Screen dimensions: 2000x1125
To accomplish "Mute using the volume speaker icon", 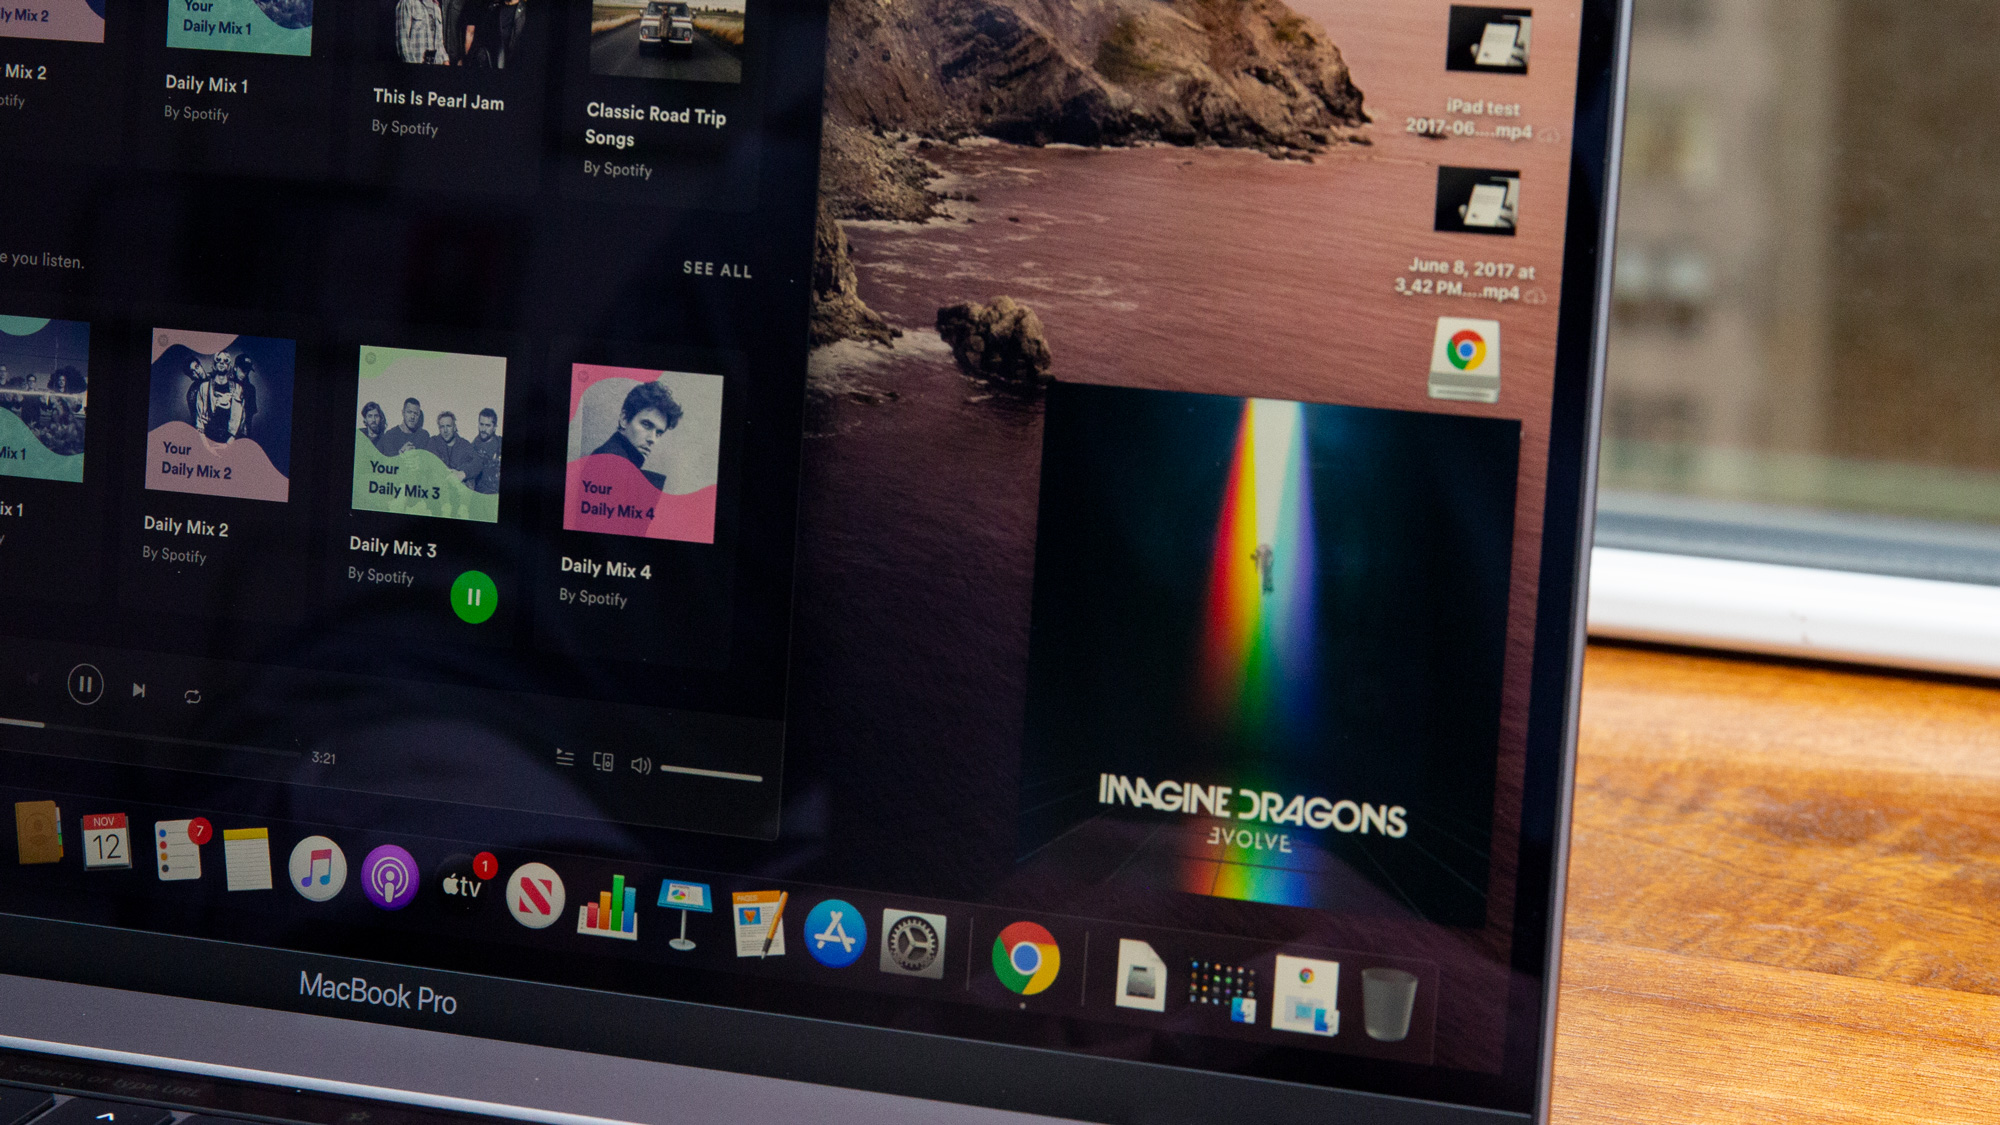I will (640, 765).
